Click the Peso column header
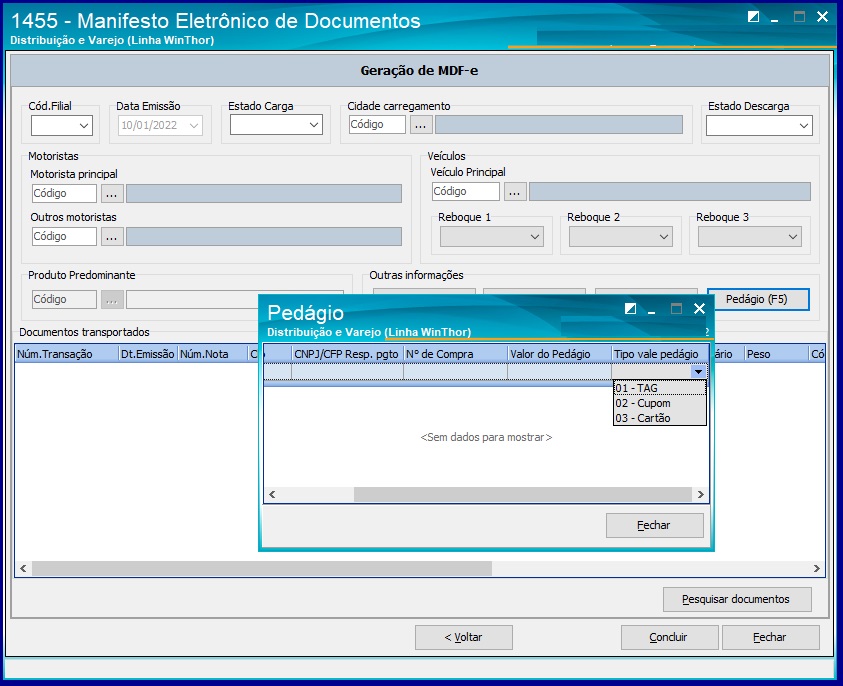The width and height of the screenshot is (843, 686). (x=776, y=354)
